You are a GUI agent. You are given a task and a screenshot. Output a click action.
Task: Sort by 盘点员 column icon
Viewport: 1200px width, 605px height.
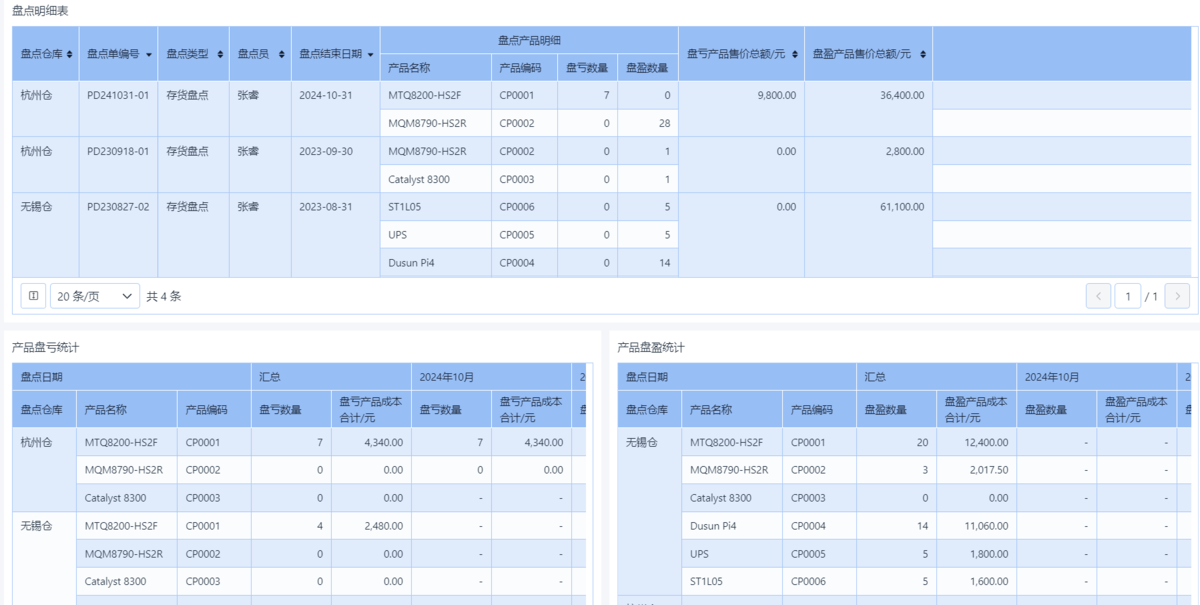(x=280, y=54)
